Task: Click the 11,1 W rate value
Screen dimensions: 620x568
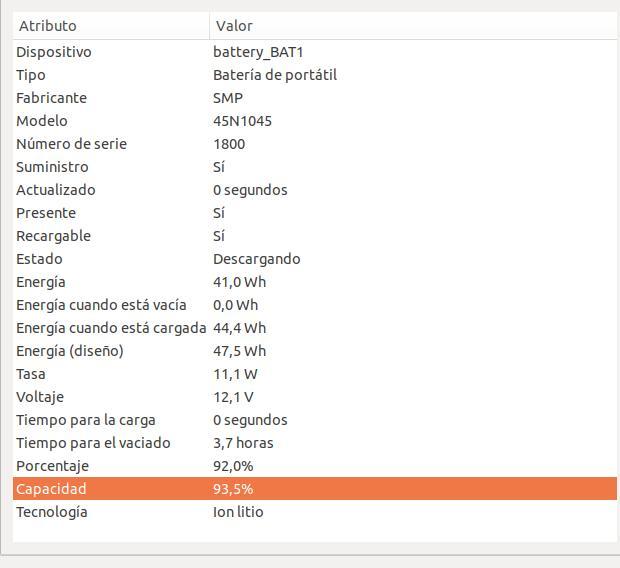Action: 235,374
